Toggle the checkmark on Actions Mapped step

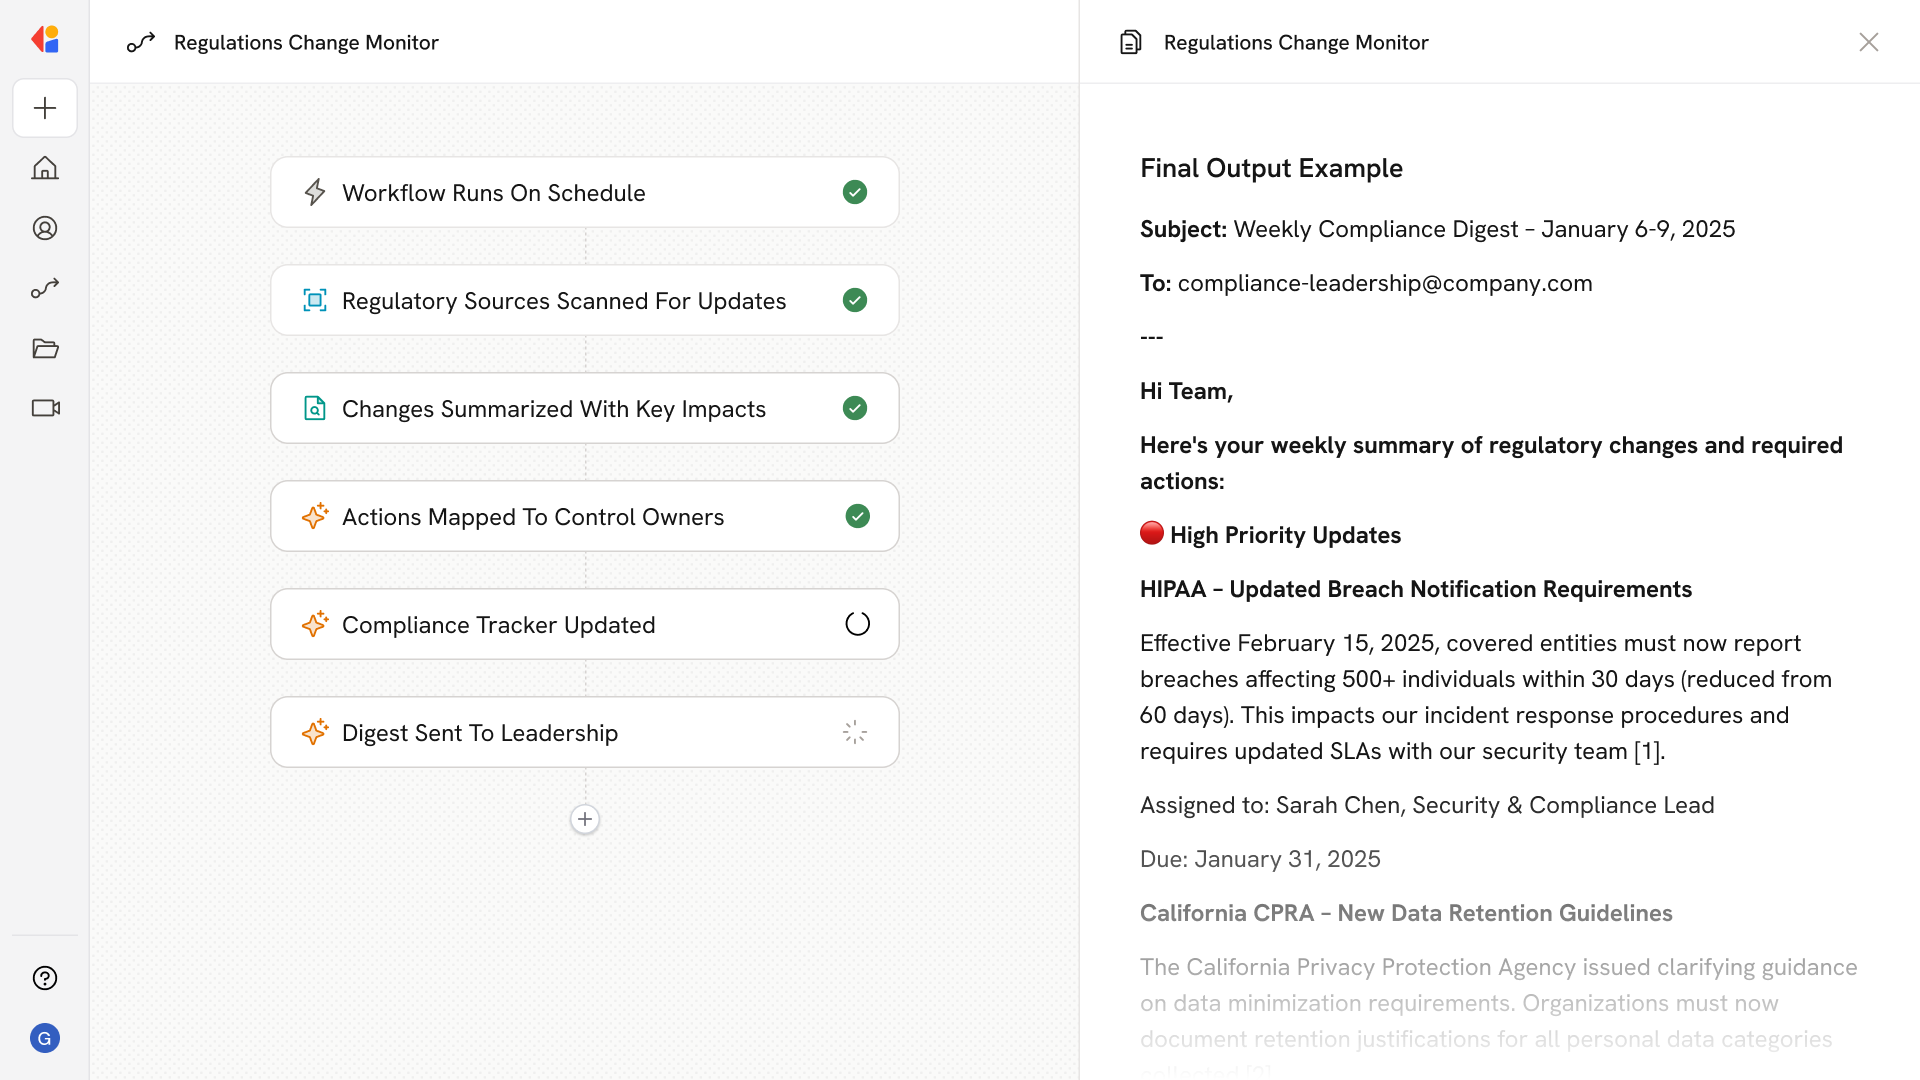point(857,516)
